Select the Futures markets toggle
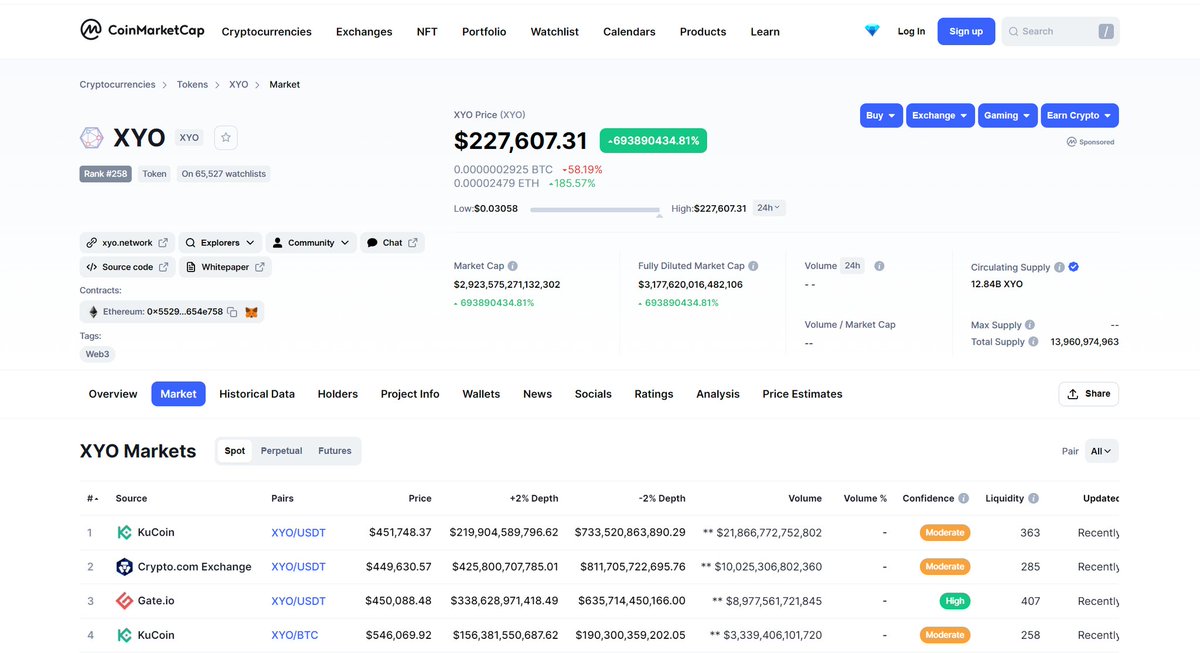 [x=335, y=451]
